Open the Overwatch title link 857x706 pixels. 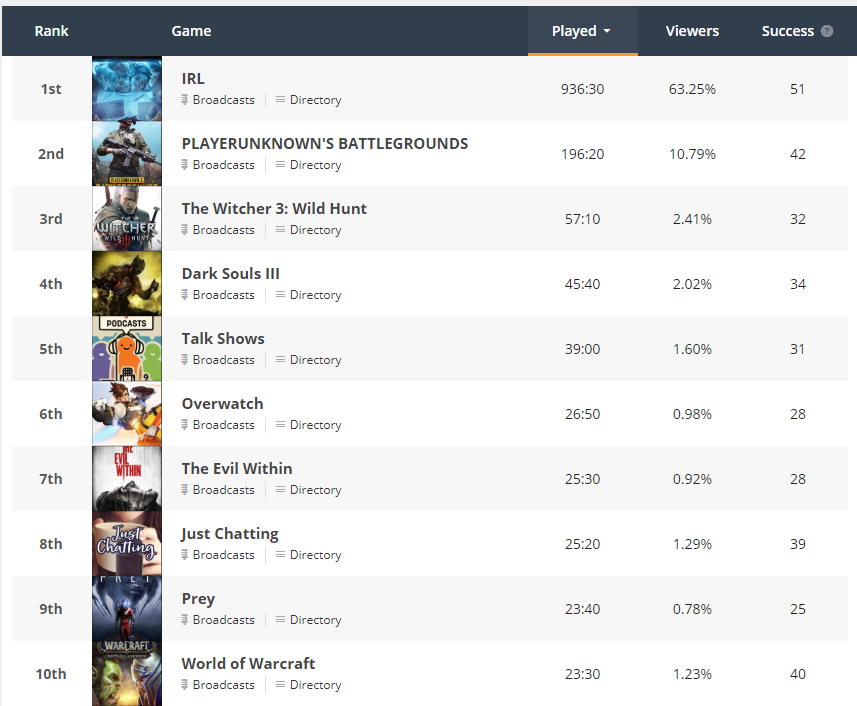coord(222,404)
